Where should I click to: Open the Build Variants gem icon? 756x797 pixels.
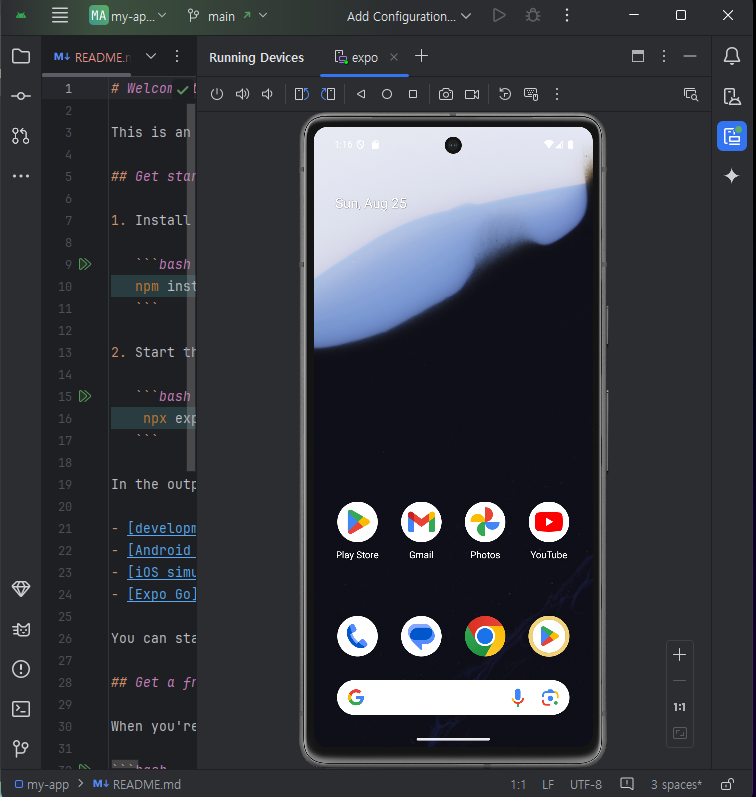point(21,589)
